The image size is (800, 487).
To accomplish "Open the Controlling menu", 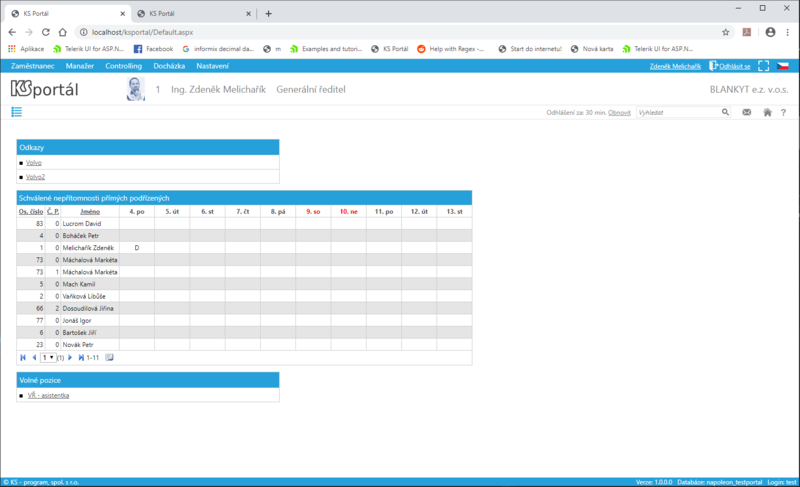I will 123,66.
